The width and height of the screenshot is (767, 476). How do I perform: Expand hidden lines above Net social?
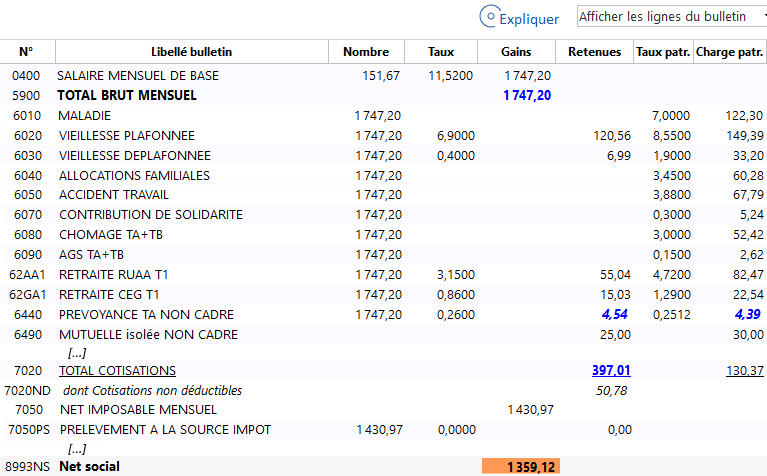76,449
